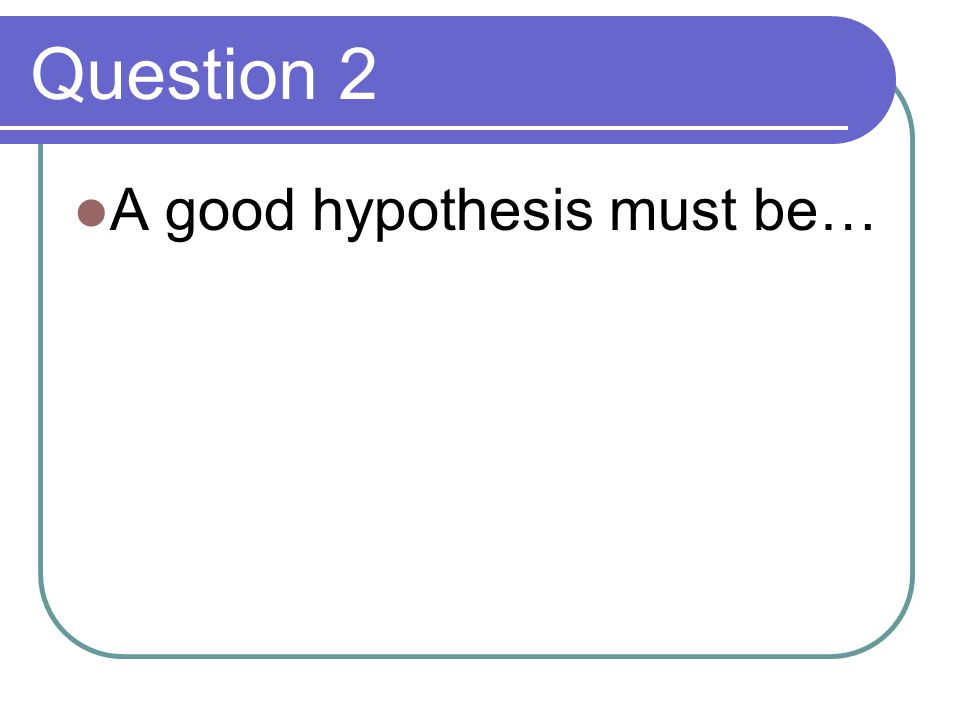Click the word 'good' in the bullet
Screen dimensions: 960x720
pos(230,212)
